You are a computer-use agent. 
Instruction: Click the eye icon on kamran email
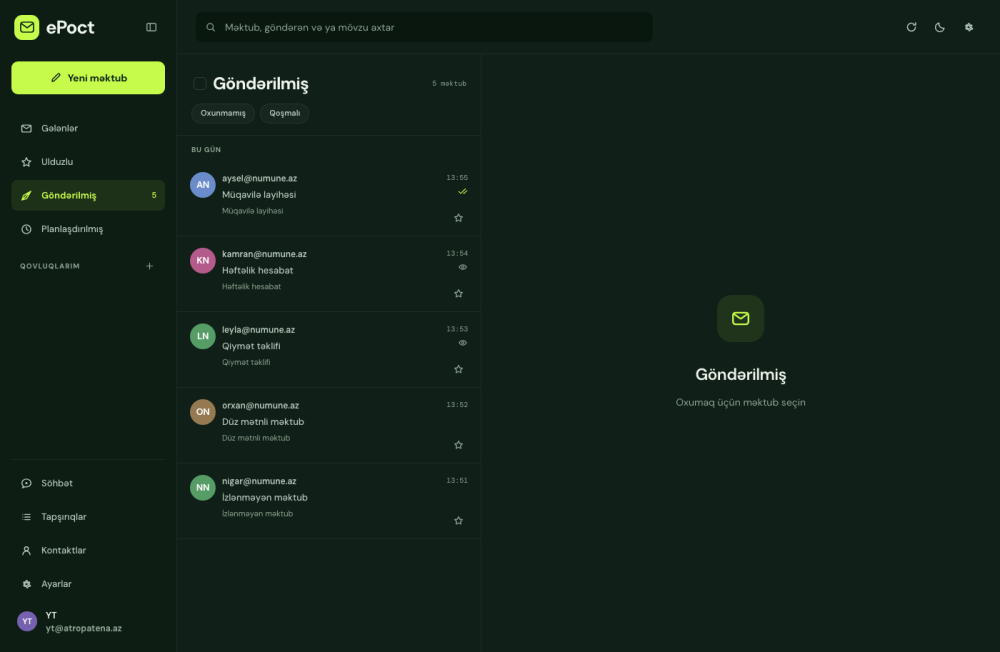point(463,267)
